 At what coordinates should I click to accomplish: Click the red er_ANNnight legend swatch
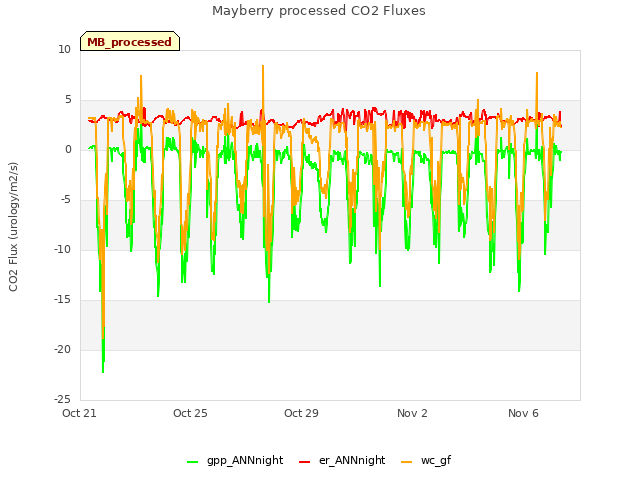tap(304, 462)
